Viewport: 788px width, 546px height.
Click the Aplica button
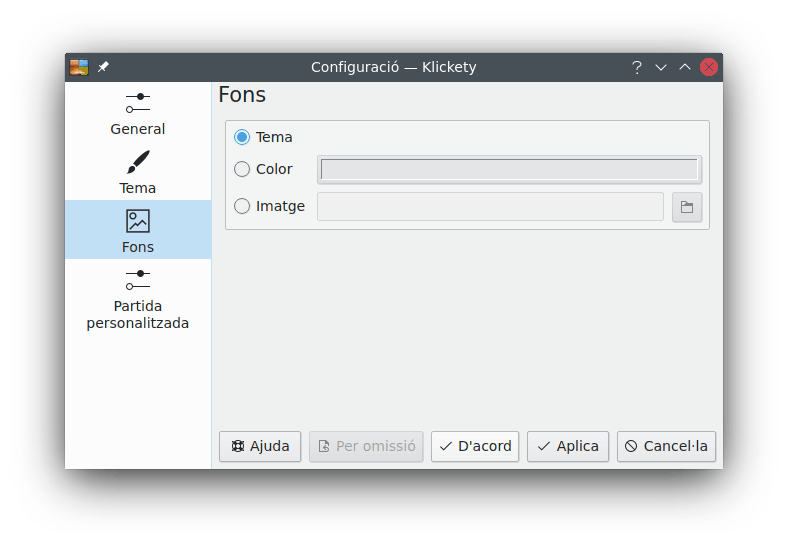pyautogui.click(x=568, y=446)
